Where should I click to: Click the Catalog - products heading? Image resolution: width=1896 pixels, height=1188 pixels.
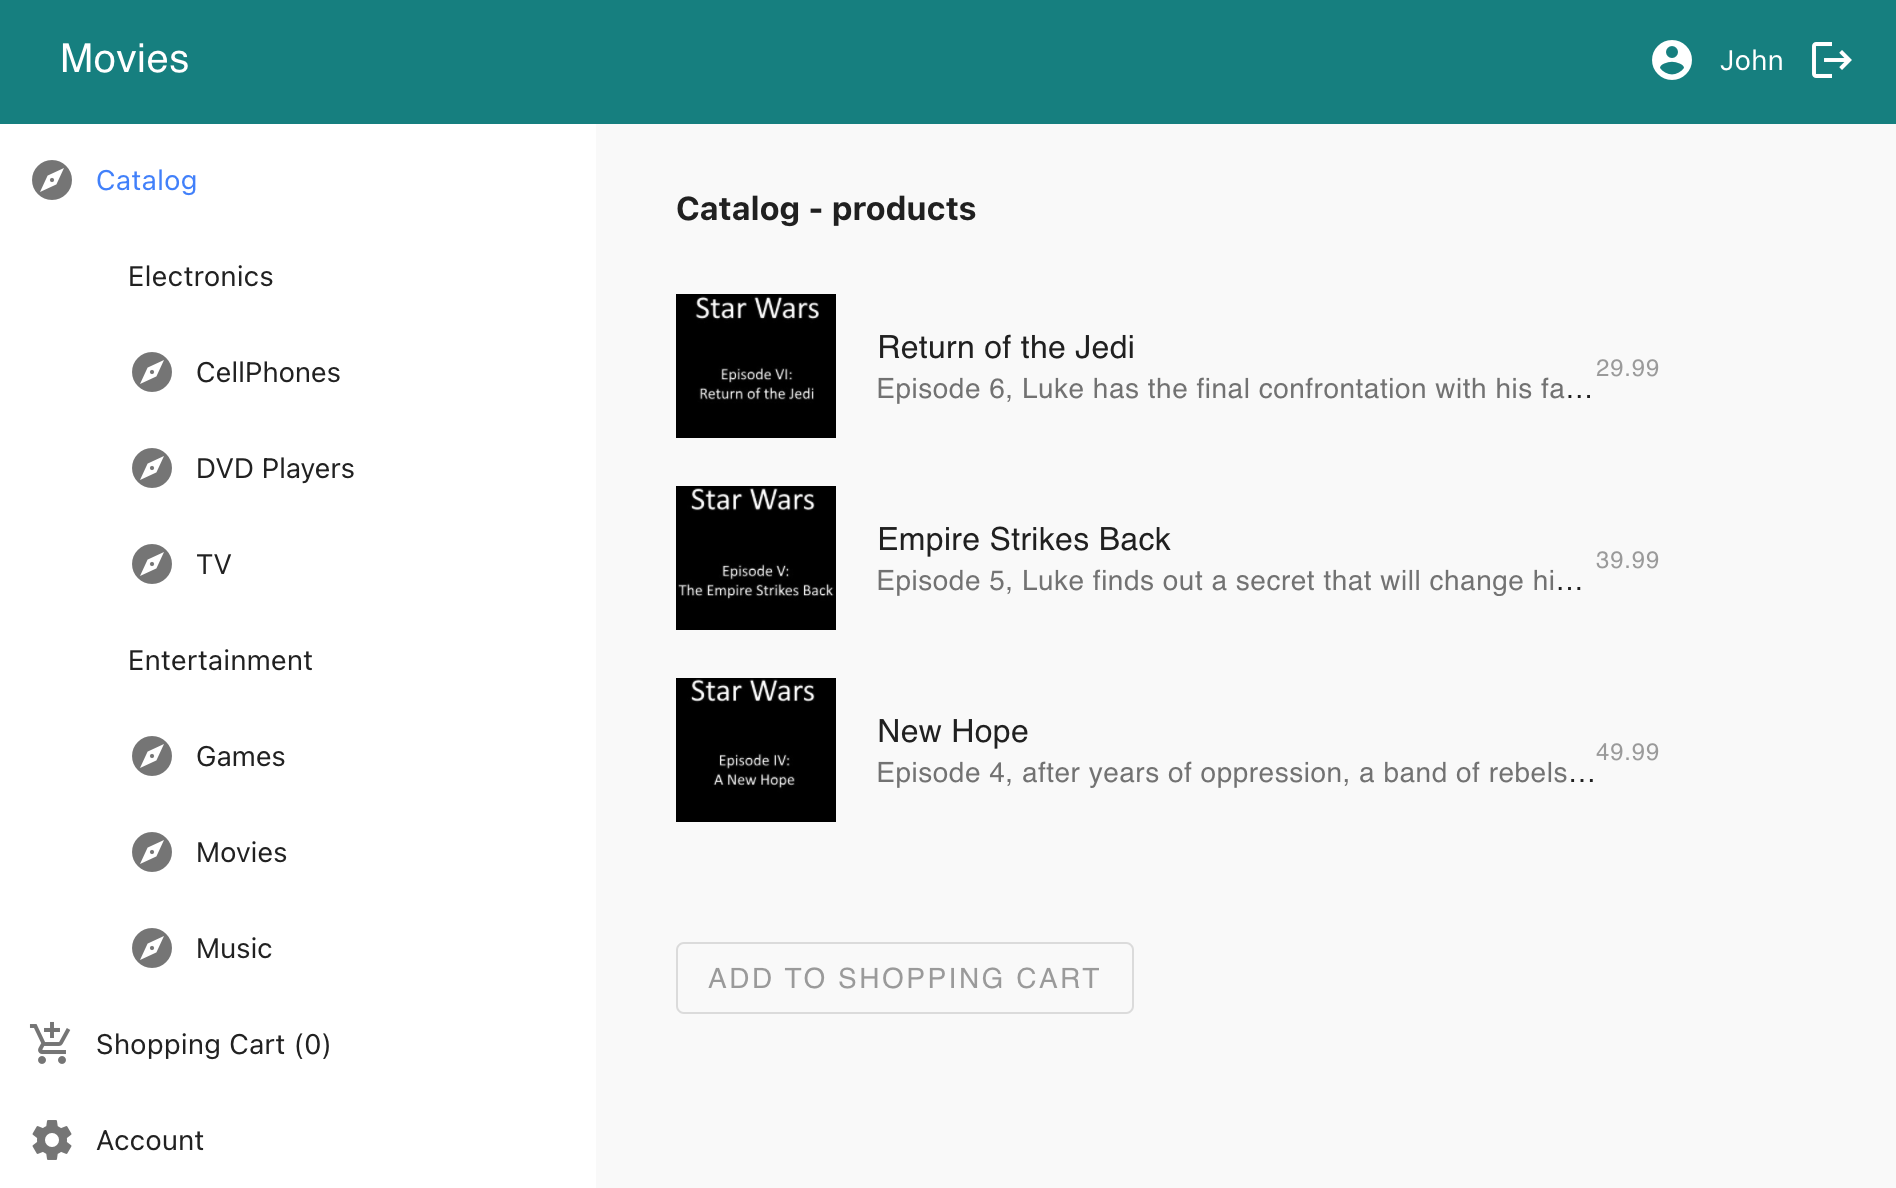tap(826, 209)
